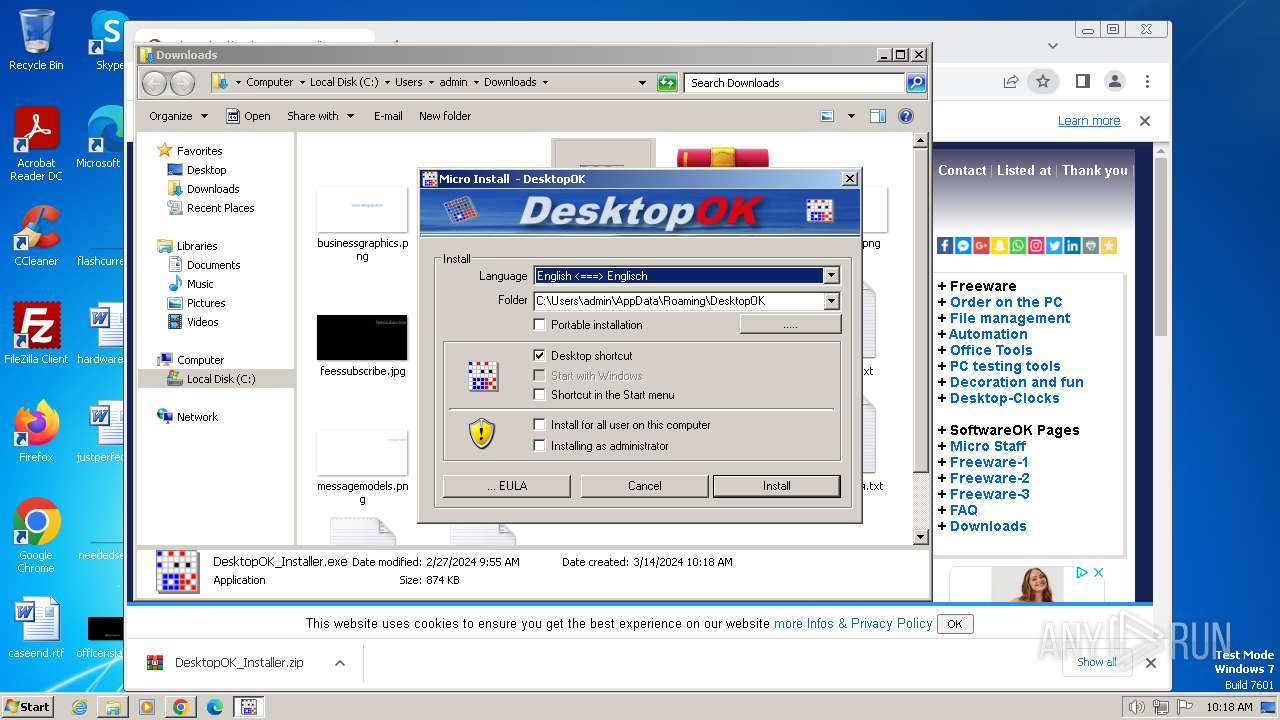The height and width of the screenshot is (720, 1280).
Task: Open File management link on webpage
Action: [1010, 318]
